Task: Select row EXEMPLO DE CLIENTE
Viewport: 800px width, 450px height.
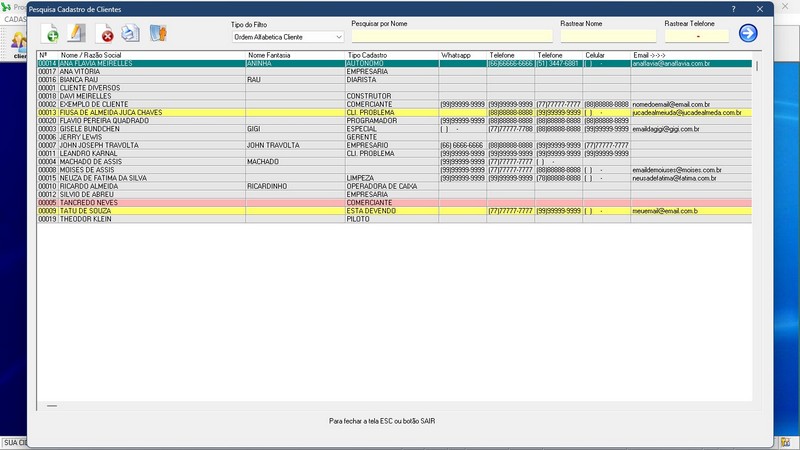Action: pyautogui.click(x=394, y=104)
